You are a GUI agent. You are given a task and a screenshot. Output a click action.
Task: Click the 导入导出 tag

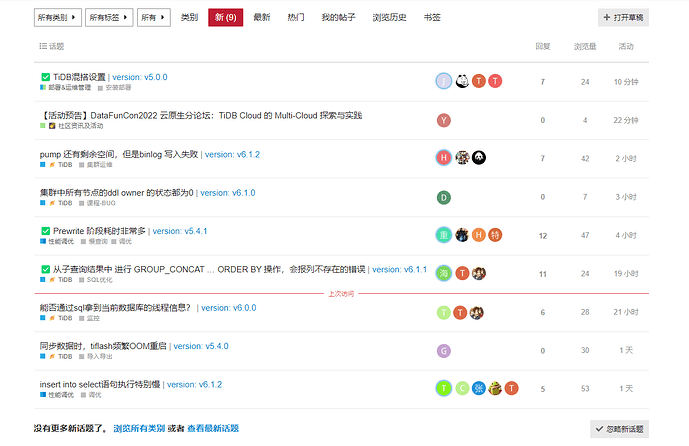coord(96,356)
